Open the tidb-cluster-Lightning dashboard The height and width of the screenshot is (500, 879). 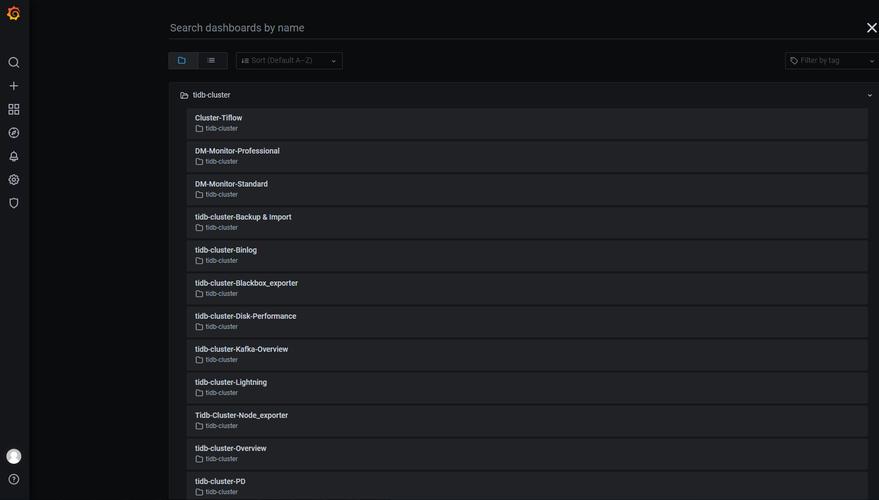pyautogui.click(x=527, y=388)
